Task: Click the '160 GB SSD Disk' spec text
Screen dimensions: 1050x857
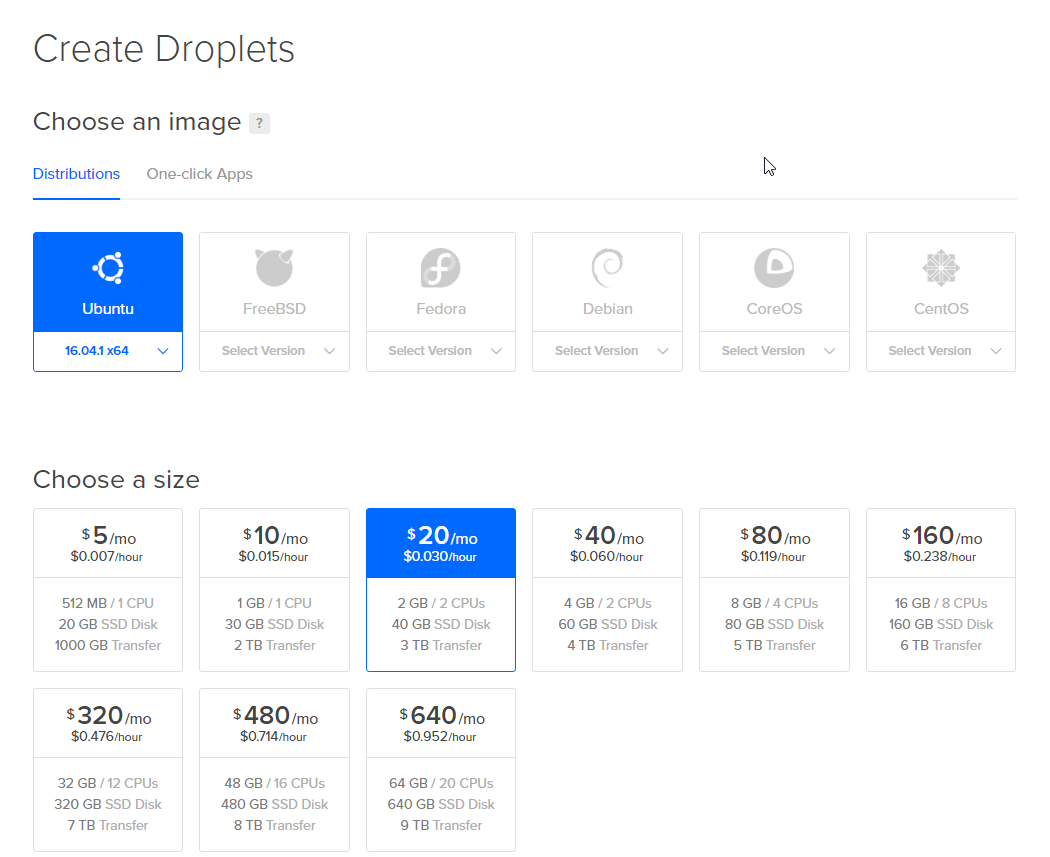Action: click(941, 624)
